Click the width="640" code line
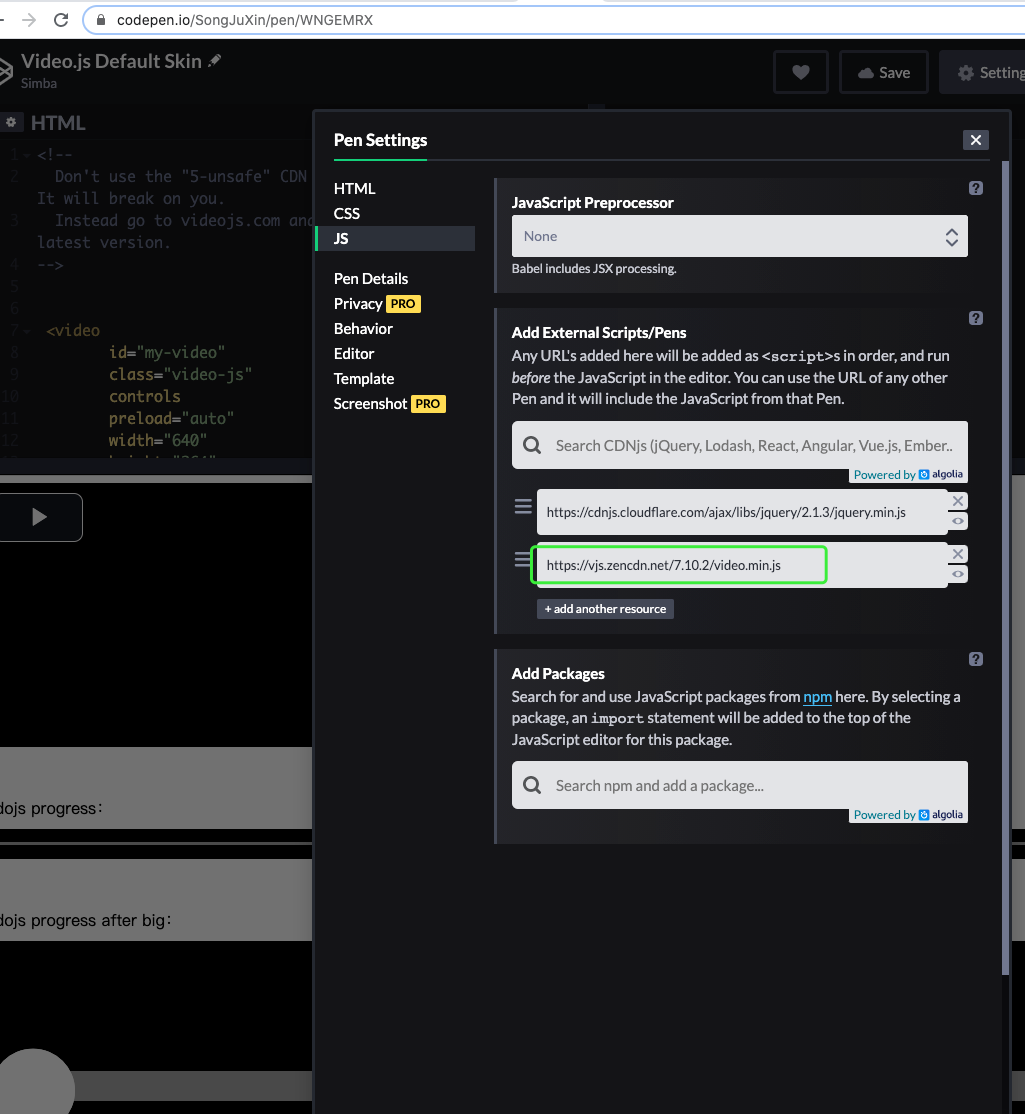Screen dimensions: 1025x1114 (158, 440)
